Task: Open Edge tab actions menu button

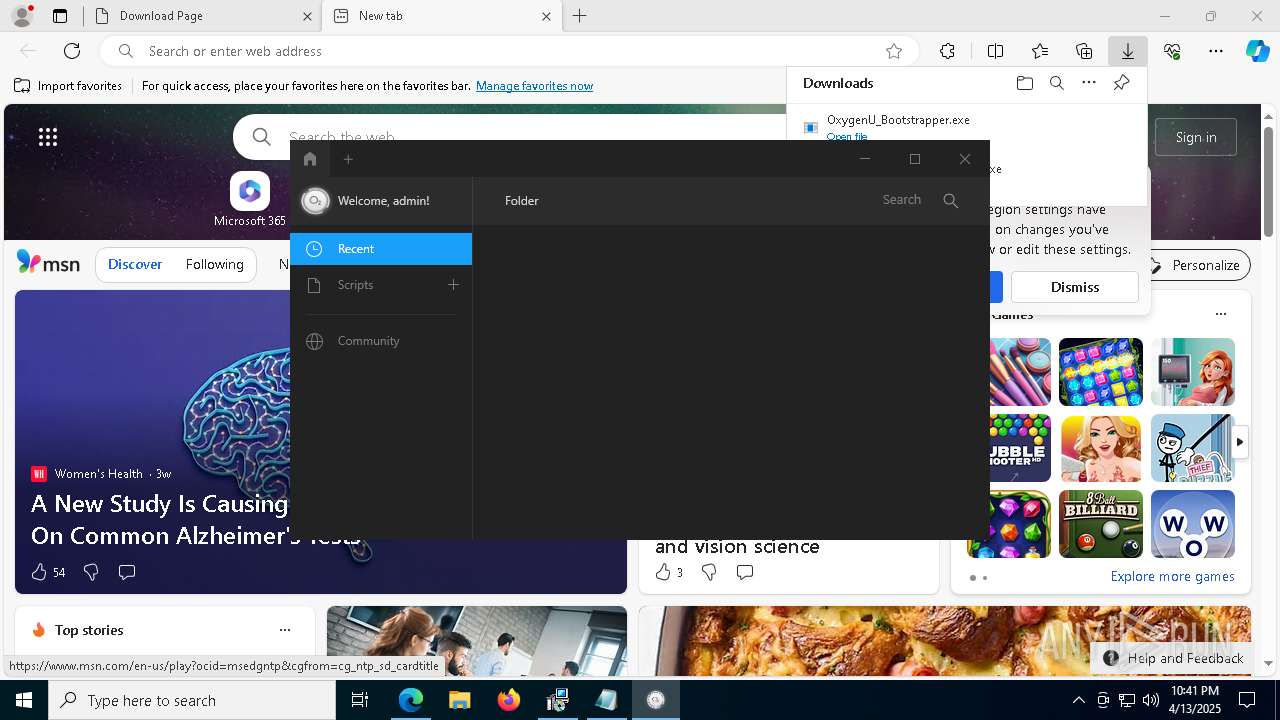Action: pyautogui.click(x=60, y=16)
